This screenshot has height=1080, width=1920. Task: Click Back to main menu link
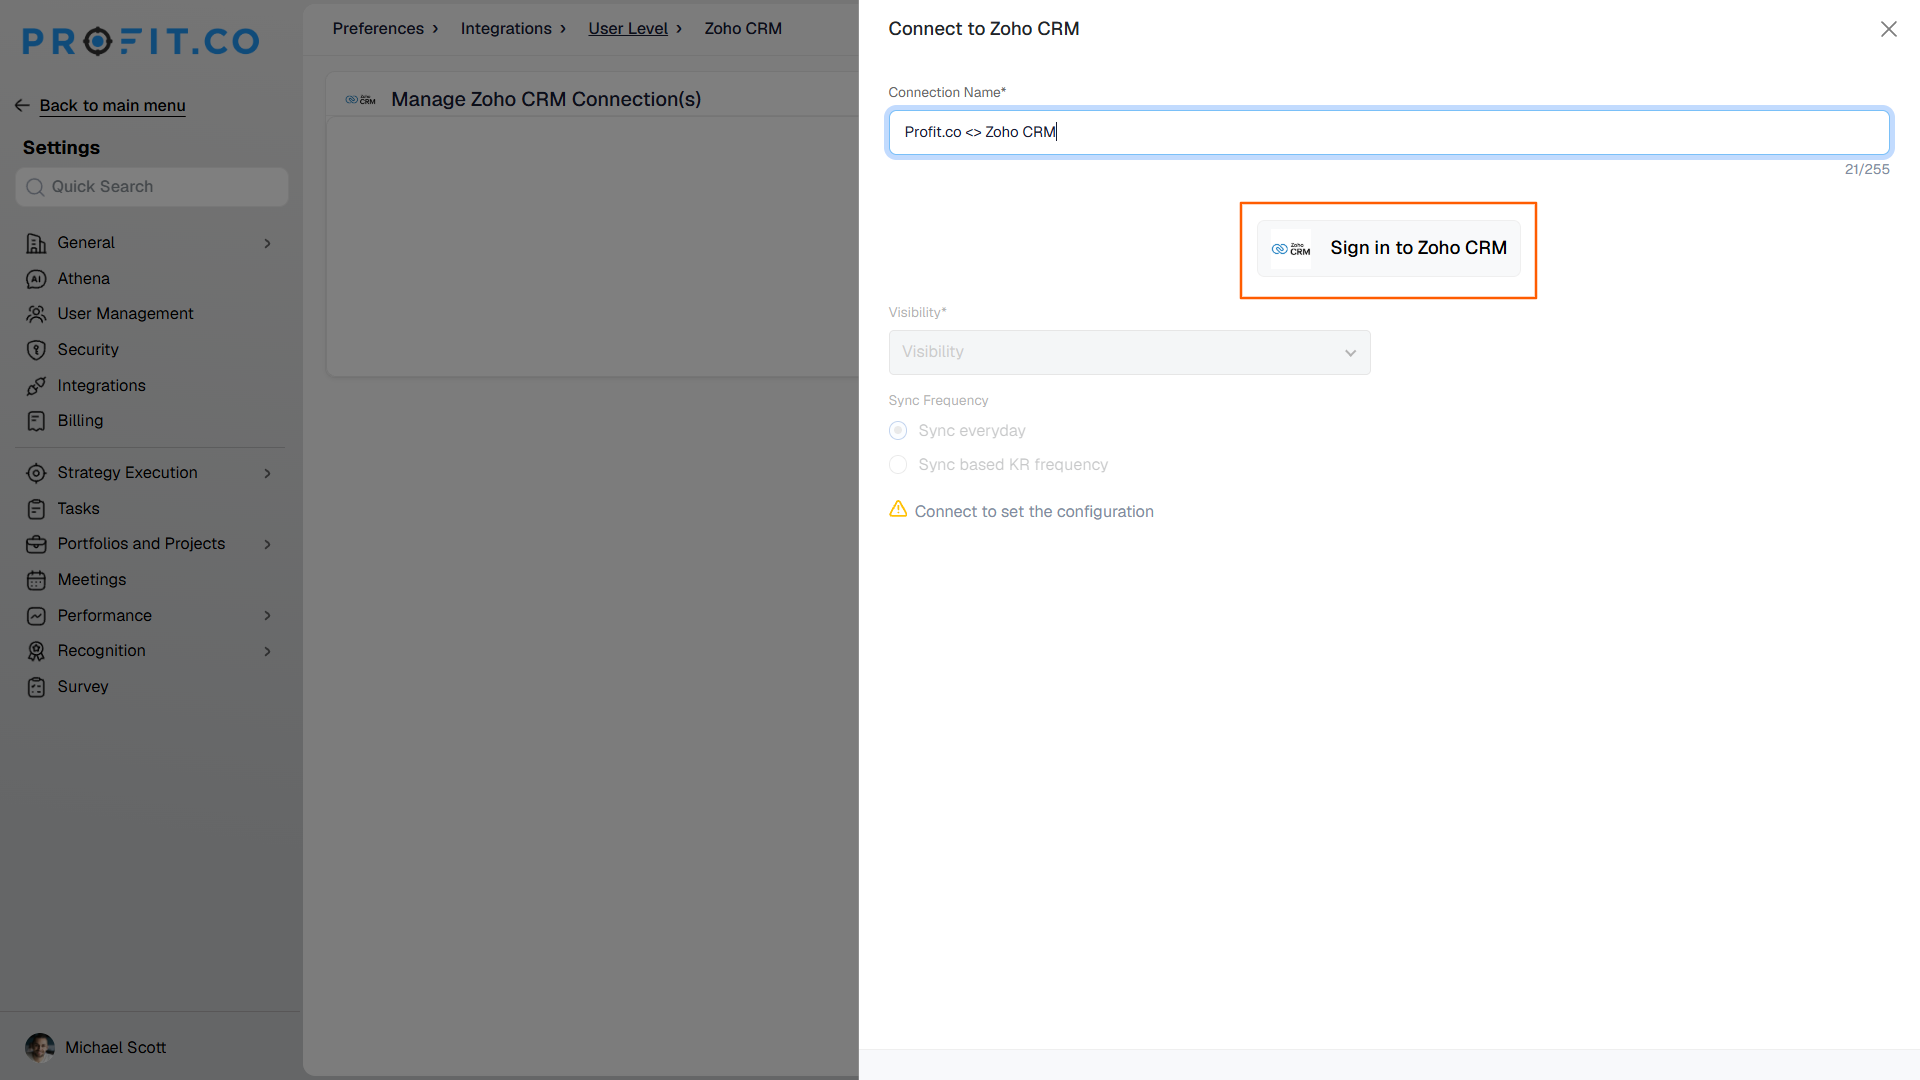coord(112,105)
